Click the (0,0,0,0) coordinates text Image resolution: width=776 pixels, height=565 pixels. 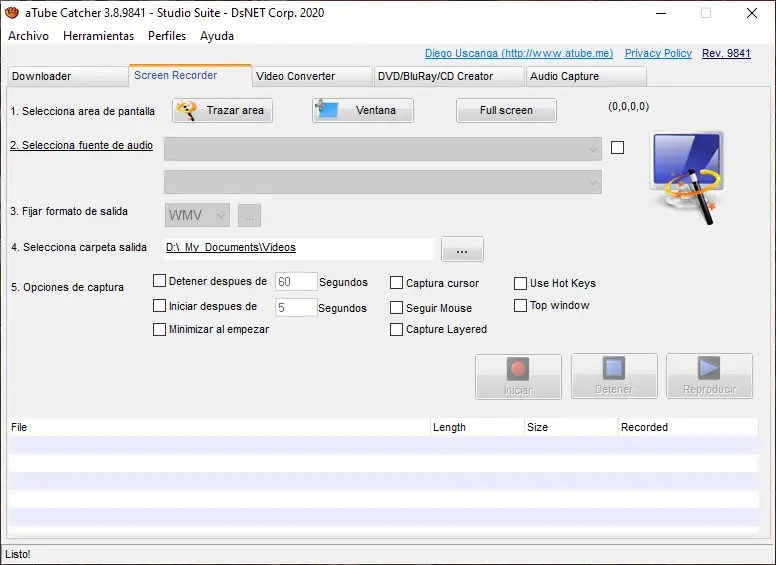629,106
